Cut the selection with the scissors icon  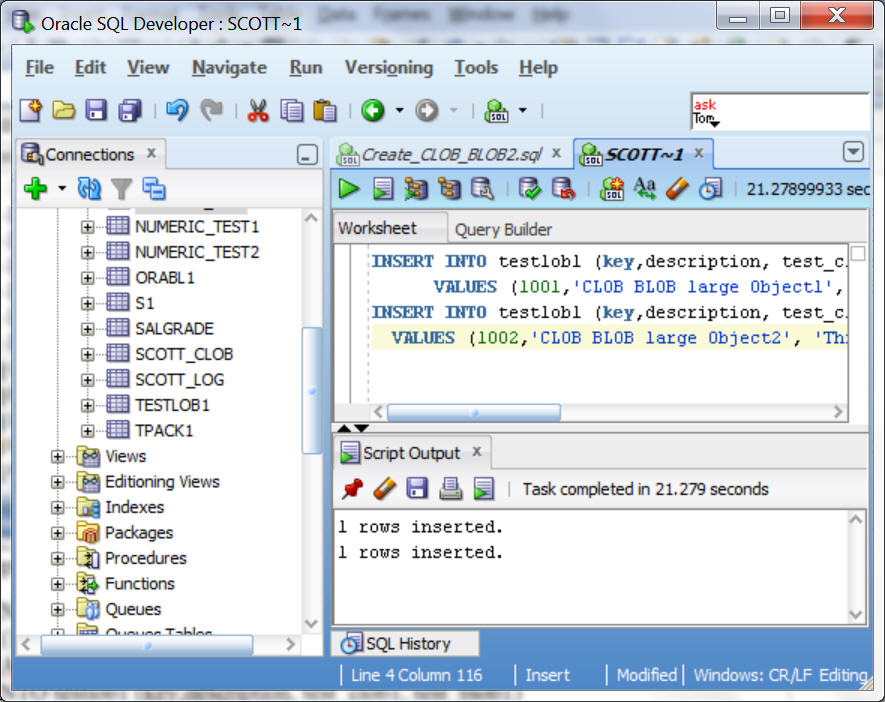pos(258,110)
